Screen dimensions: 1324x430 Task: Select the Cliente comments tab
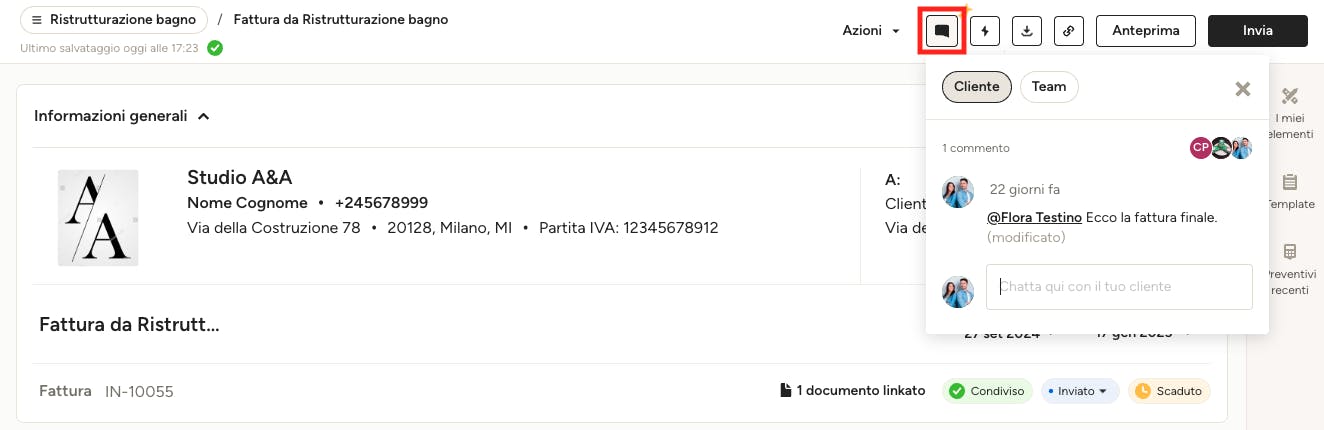tap(977, 87)
